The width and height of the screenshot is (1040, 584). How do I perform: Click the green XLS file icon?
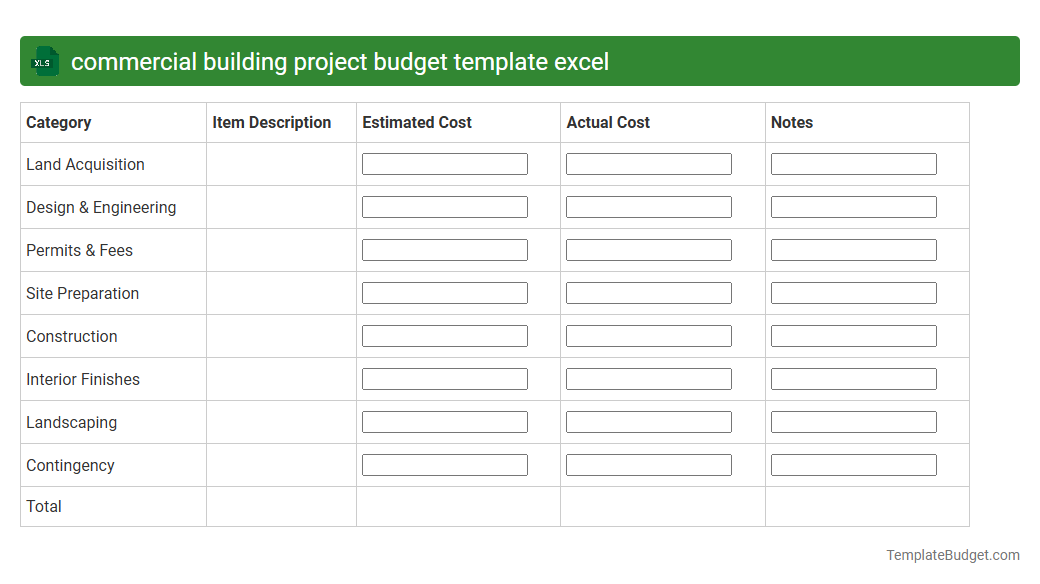pos(44,61)
